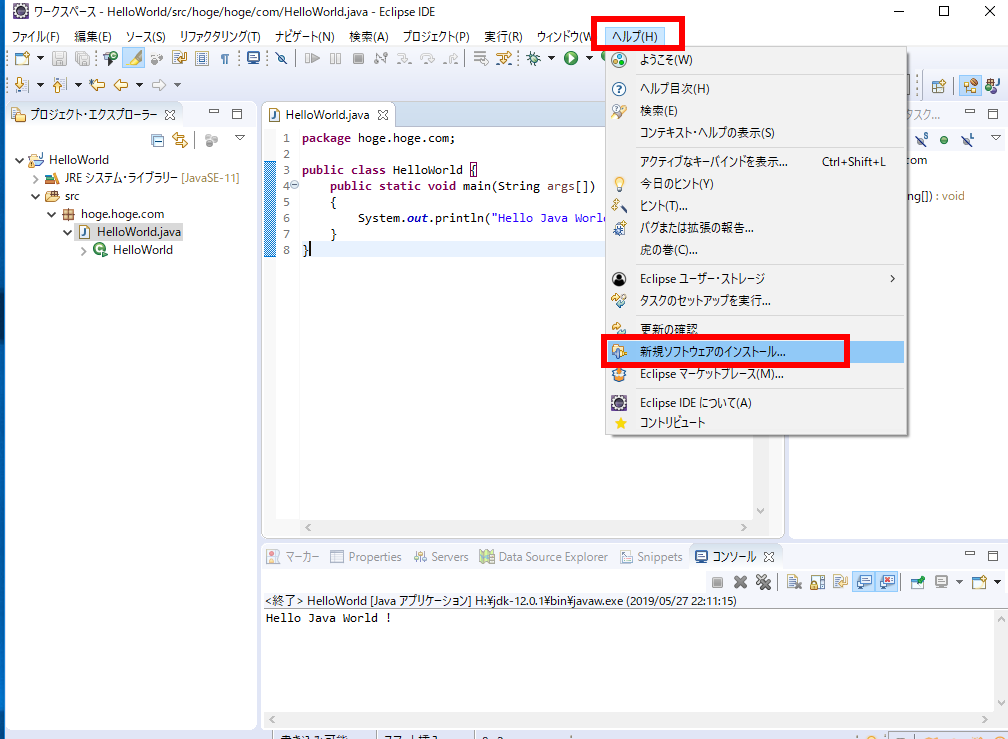Click Remove All Terminated Launches icon
Screen dimensions: 1008x739
click(x=763, y=582)
